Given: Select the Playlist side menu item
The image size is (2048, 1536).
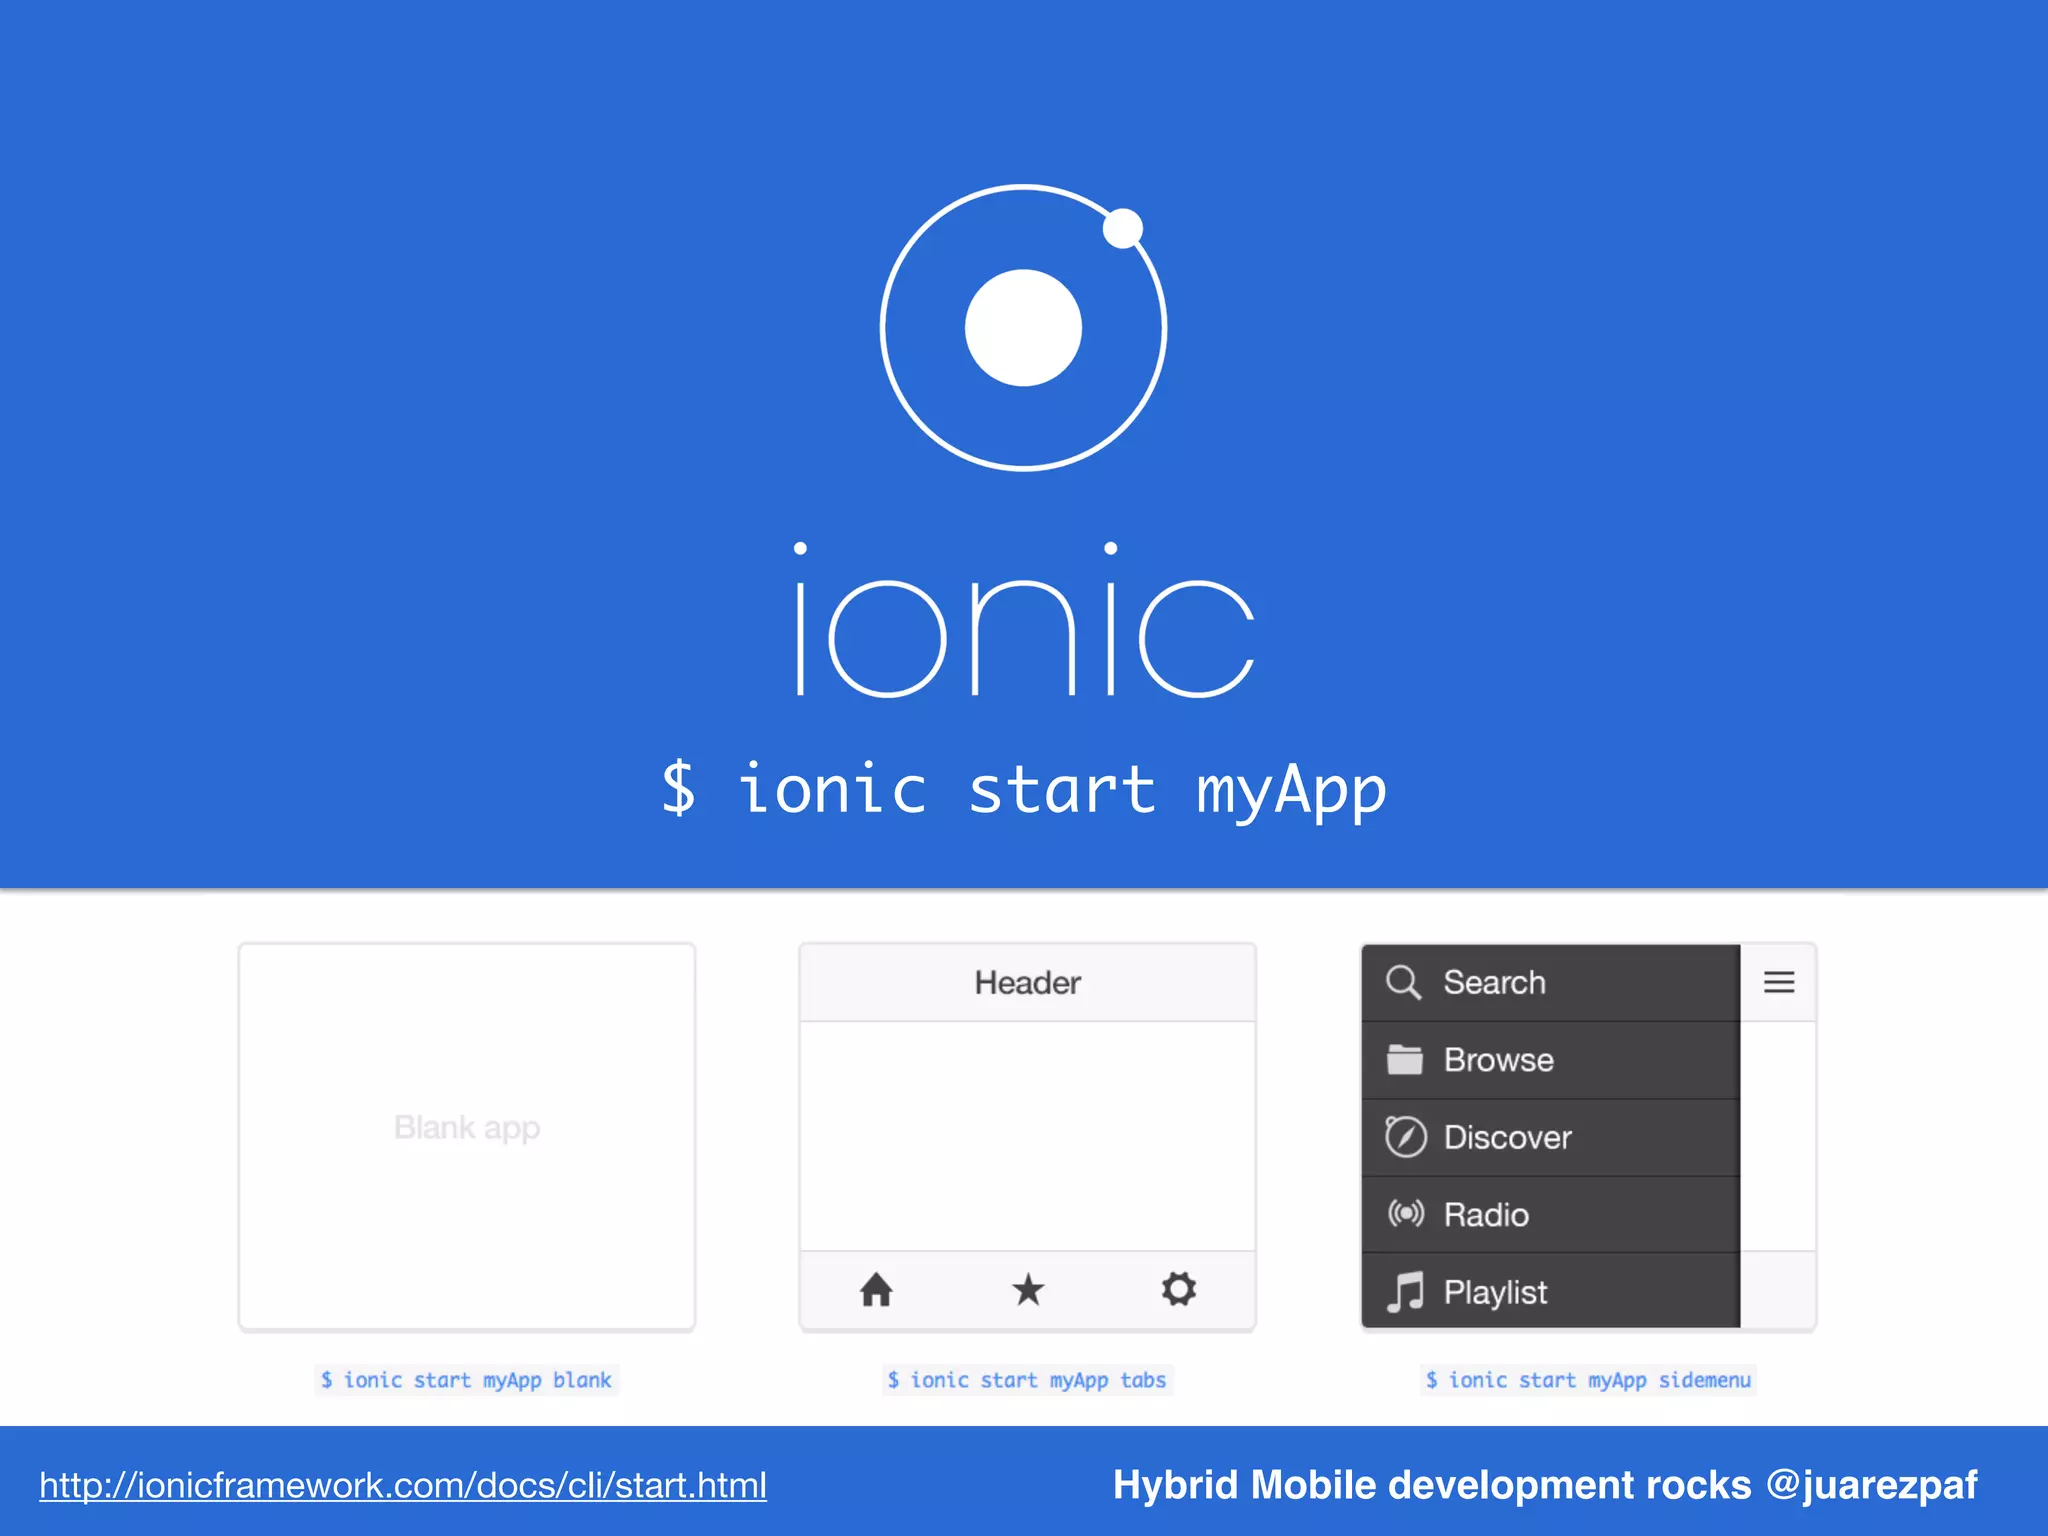Looking at the screenshot, I should pos(1551,1291).
